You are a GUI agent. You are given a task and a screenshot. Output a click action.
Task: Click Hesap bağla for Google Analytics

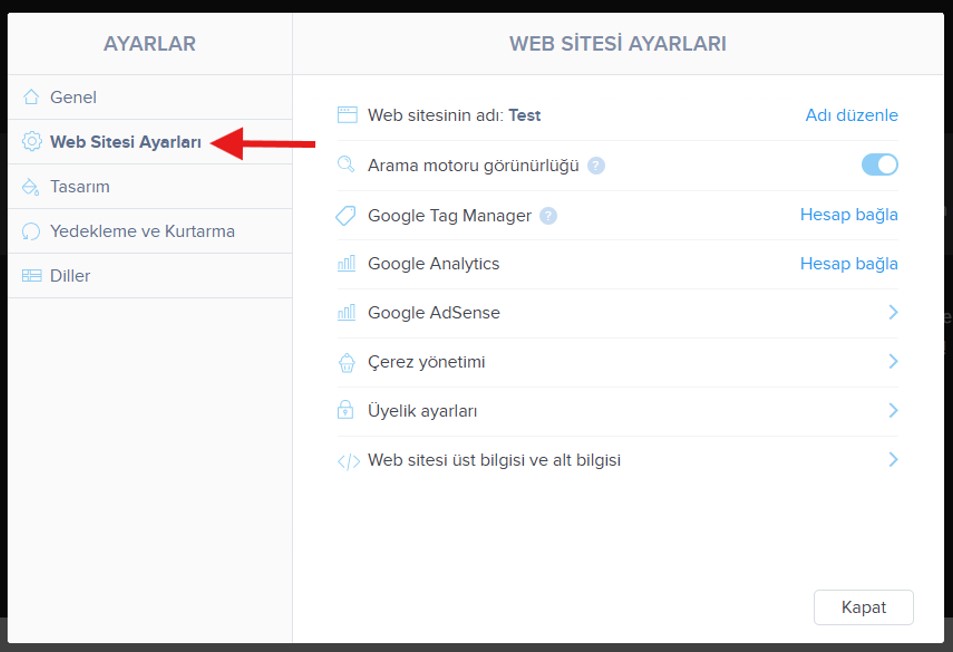click(848, 264)
